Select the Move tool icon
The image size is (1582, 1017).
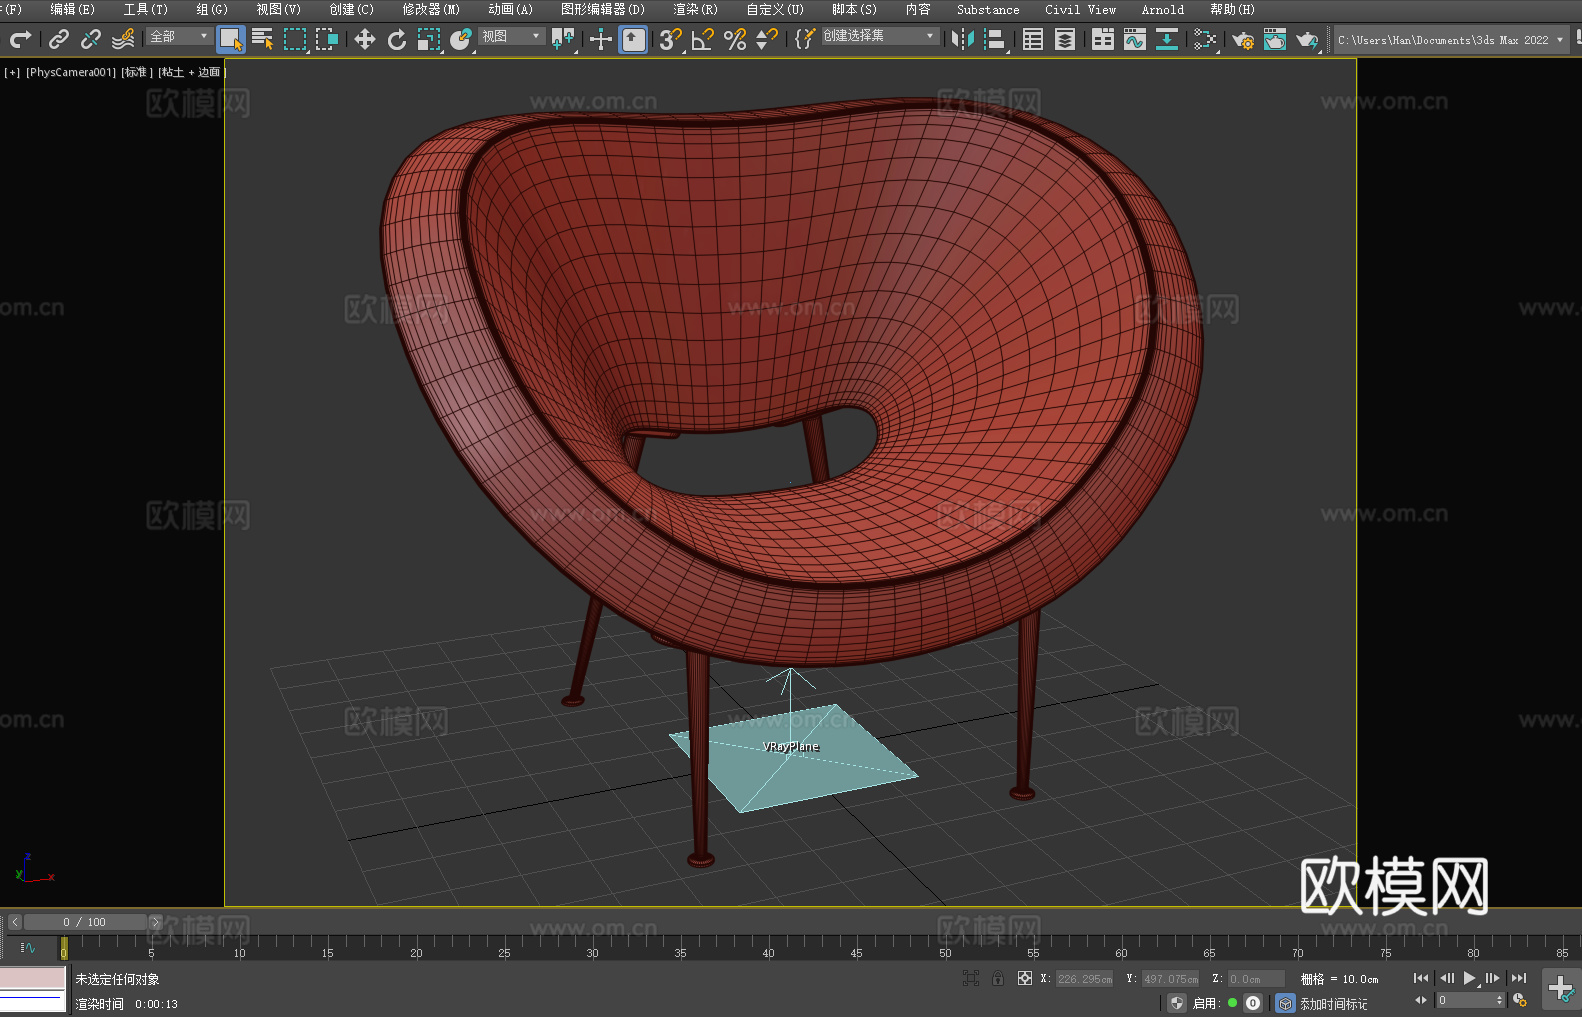[365, 39]
